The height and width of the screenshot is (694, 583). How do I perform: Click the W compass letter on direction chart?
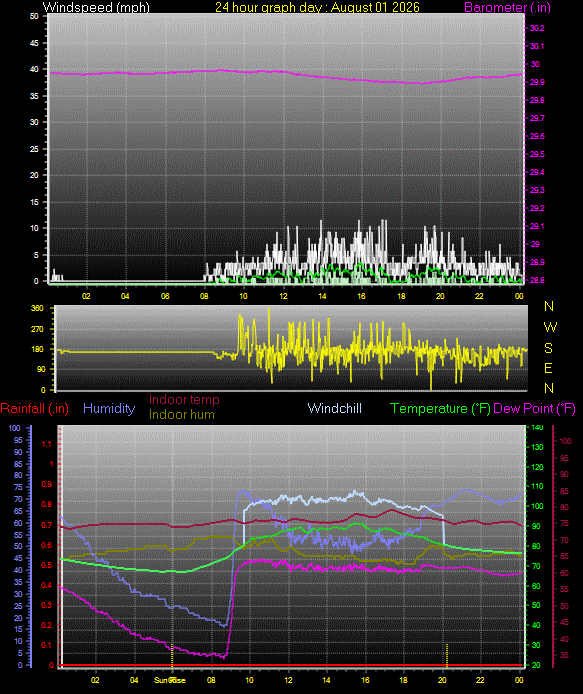pos(549,327)
